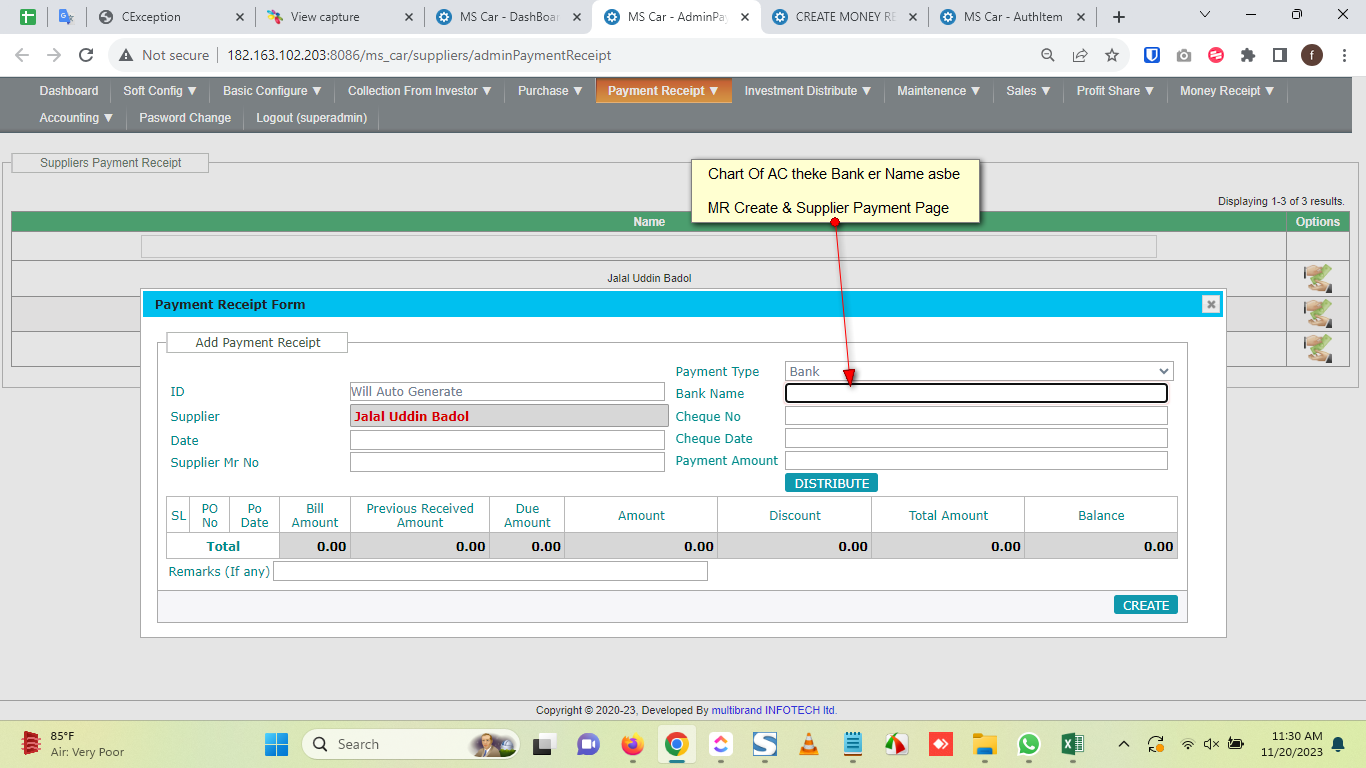Switch to the MS Car - AuthItem tab
1366x768 pixels.
(x=1011, y=17)
